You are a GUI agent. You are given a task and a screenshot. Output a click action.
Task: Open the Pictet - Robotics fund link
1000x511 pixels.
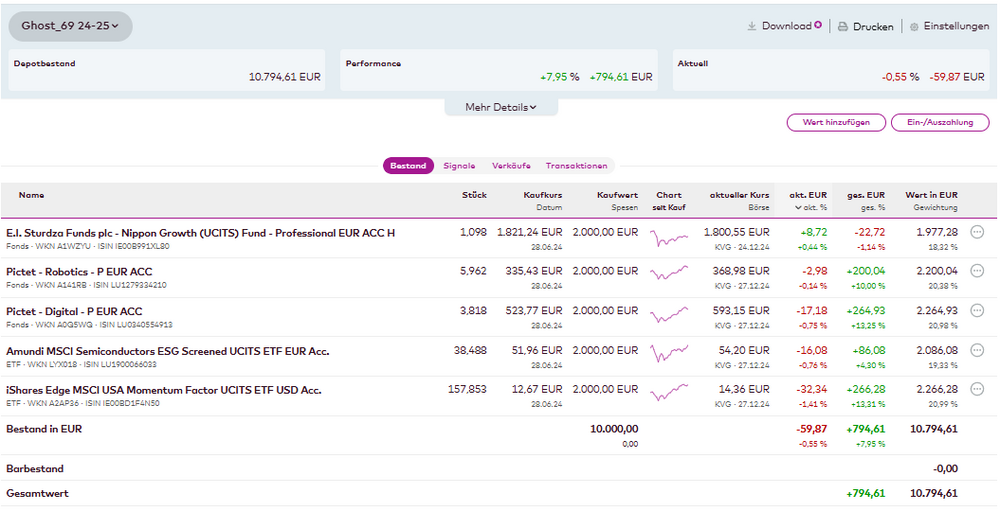tap(79, 272)
